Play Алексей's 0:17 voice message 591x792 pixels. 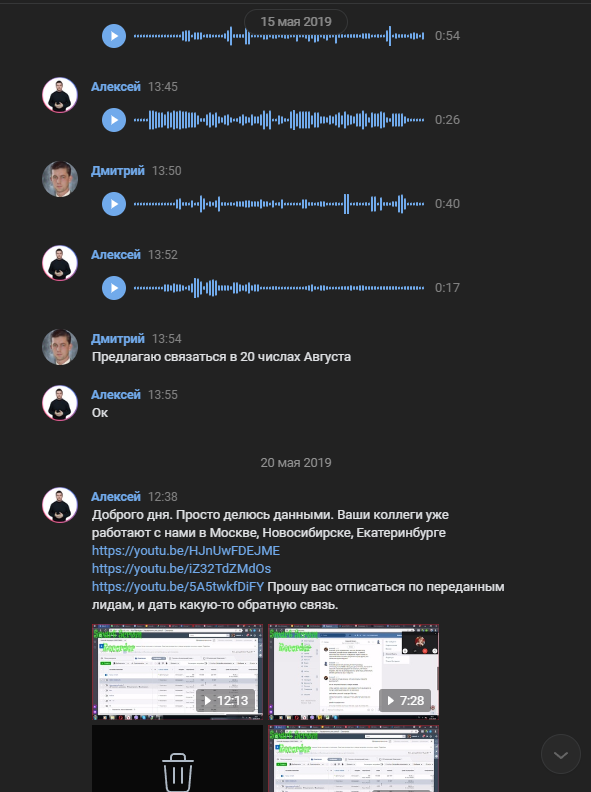tap(114, 287)
